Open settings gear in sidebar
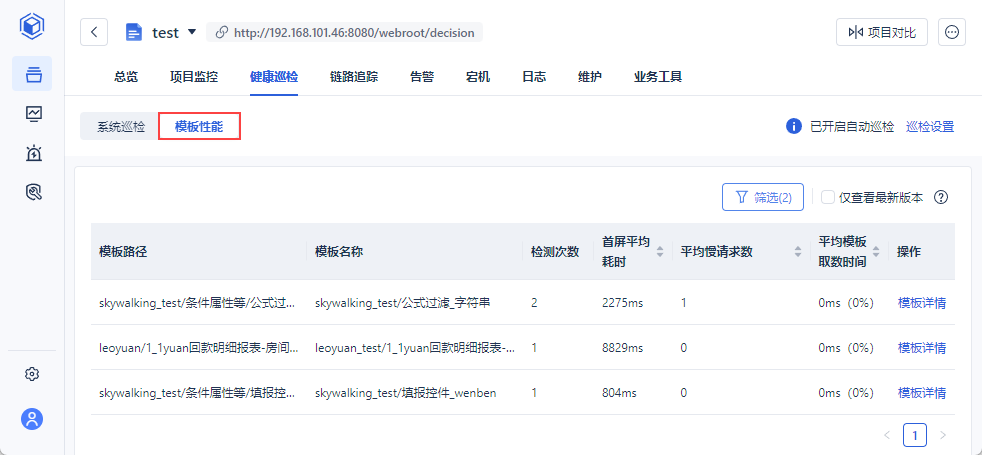Image resolution: width=982 pixels, height=455 pixels. 32,374
